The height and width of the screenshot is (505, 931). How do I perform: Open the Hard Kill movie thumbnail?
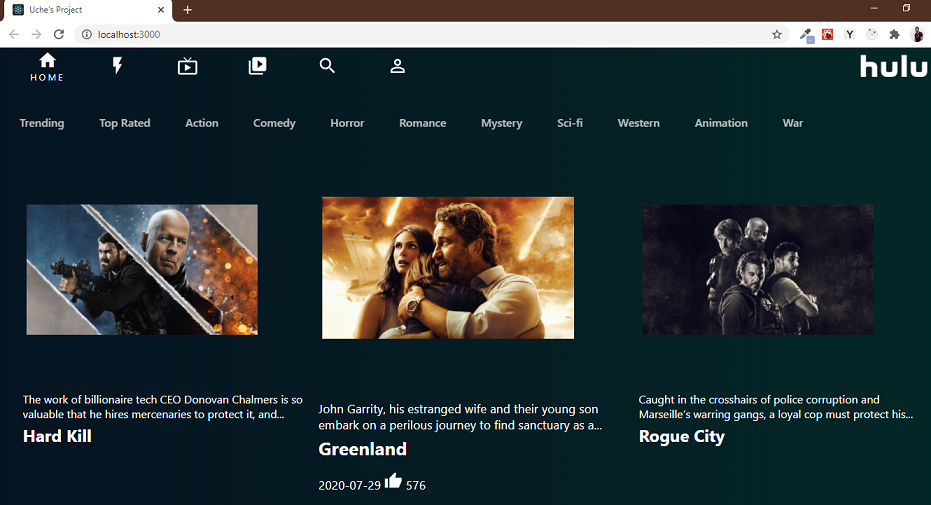click(142, 269)
